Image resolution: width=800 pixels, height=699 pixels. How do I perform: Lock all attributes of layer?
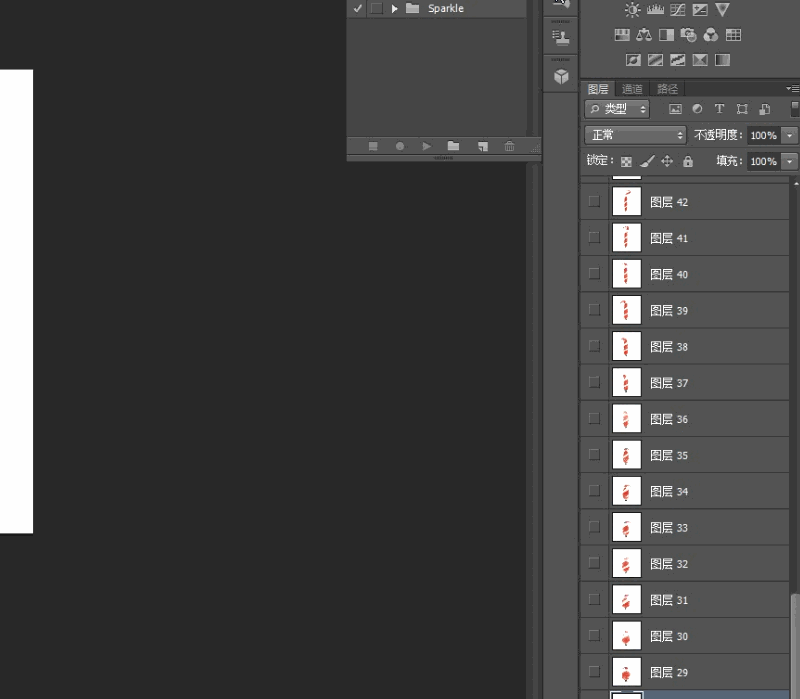688,161
